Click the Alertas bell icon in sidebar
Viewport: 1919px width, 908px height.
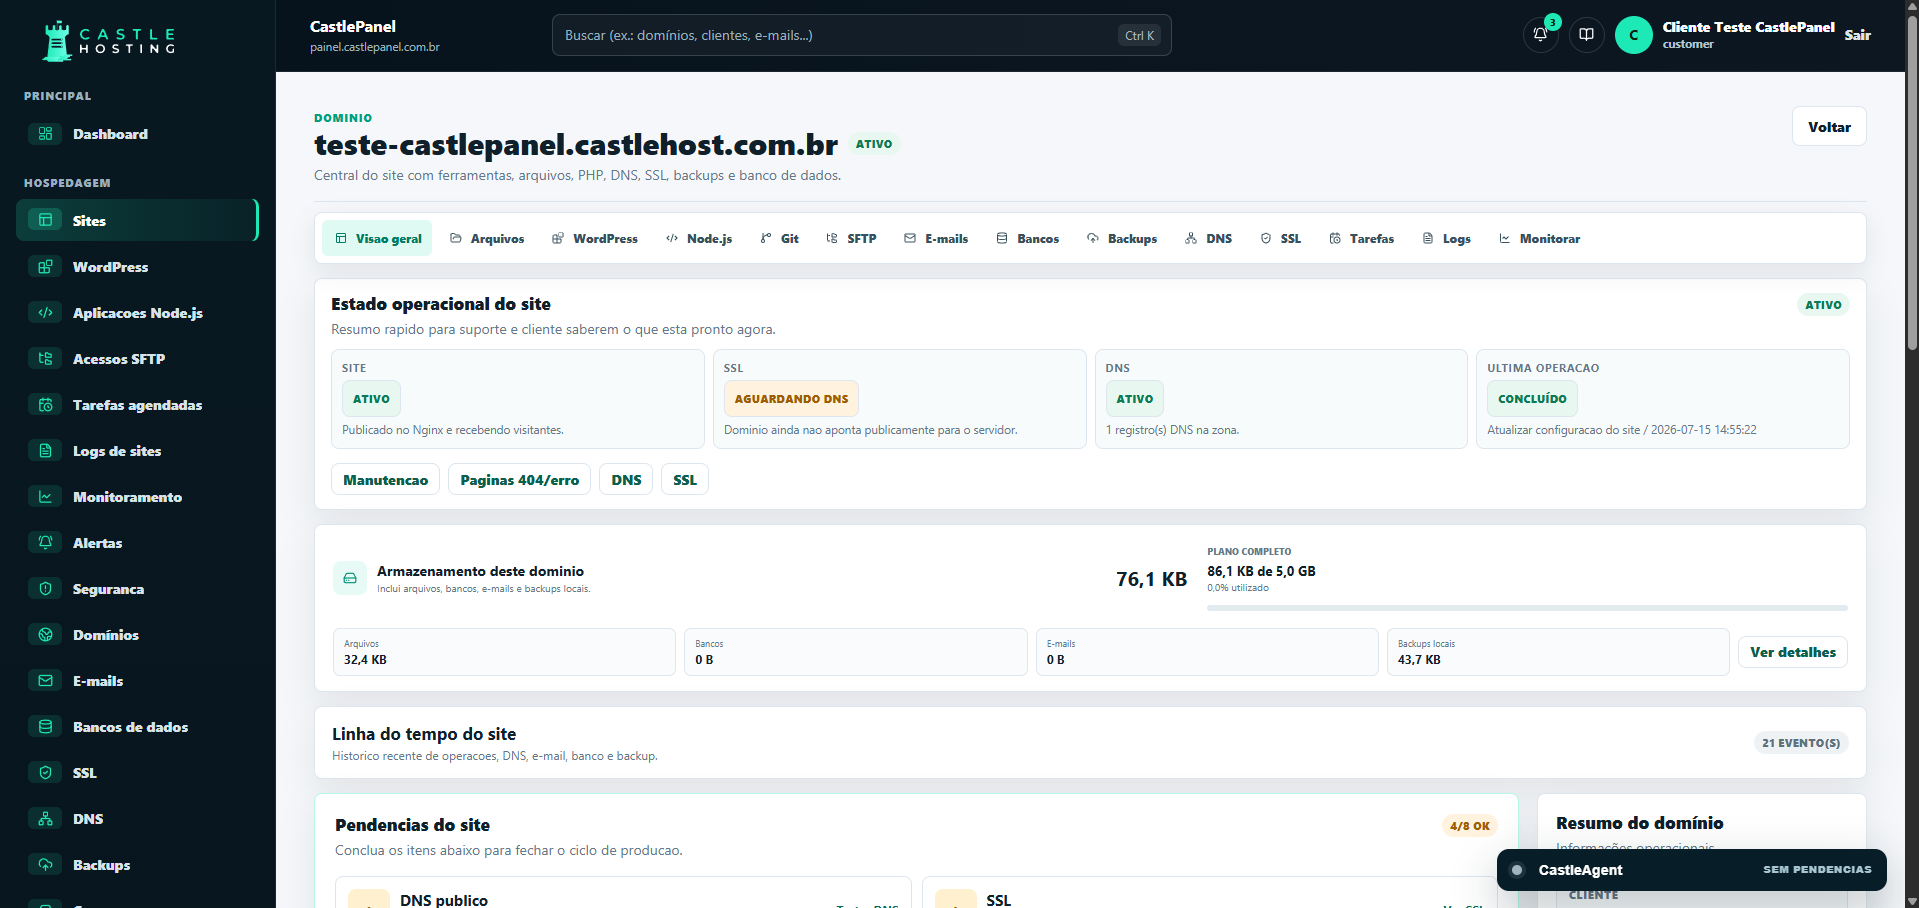pyautogui.click(x=45, y=543)
